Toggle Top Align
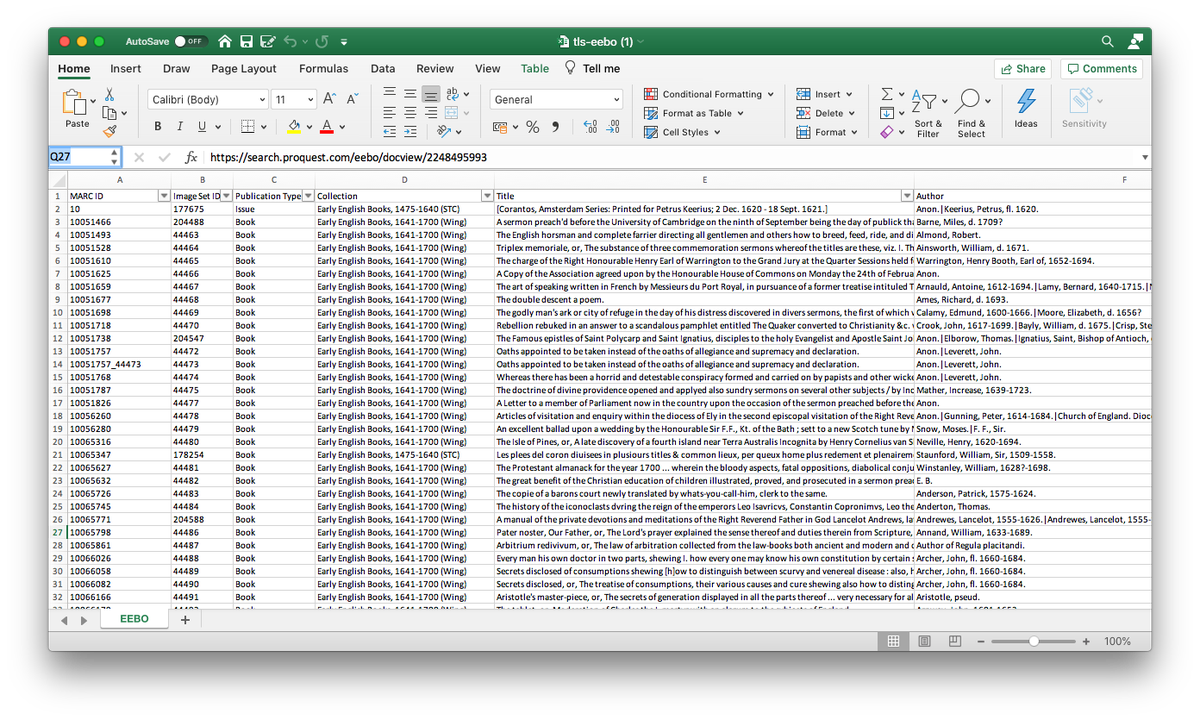This screenshot has height=720, width=1200. [390, 94]
